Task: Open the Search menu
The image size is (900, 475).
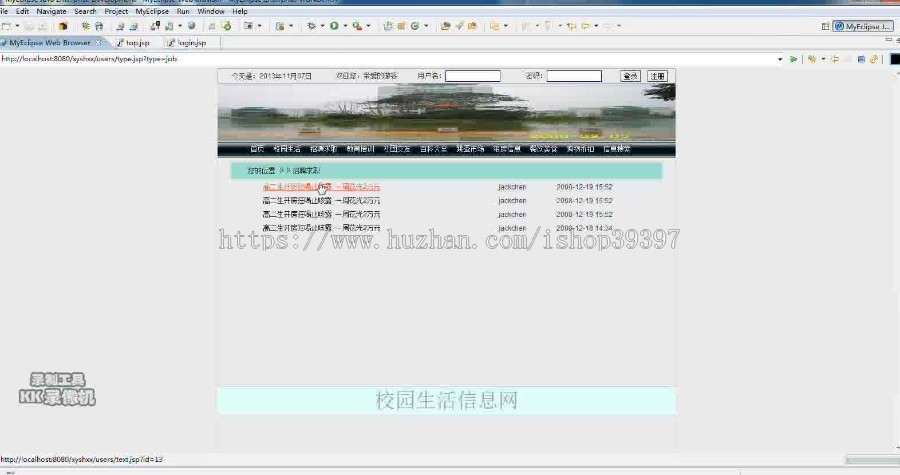Action: click(x=85, y=11)
